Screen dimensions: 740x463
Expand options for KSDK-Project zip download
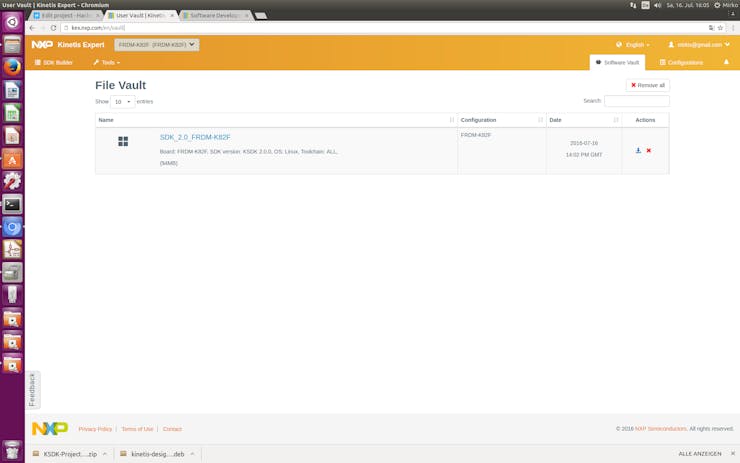[105, 454]
